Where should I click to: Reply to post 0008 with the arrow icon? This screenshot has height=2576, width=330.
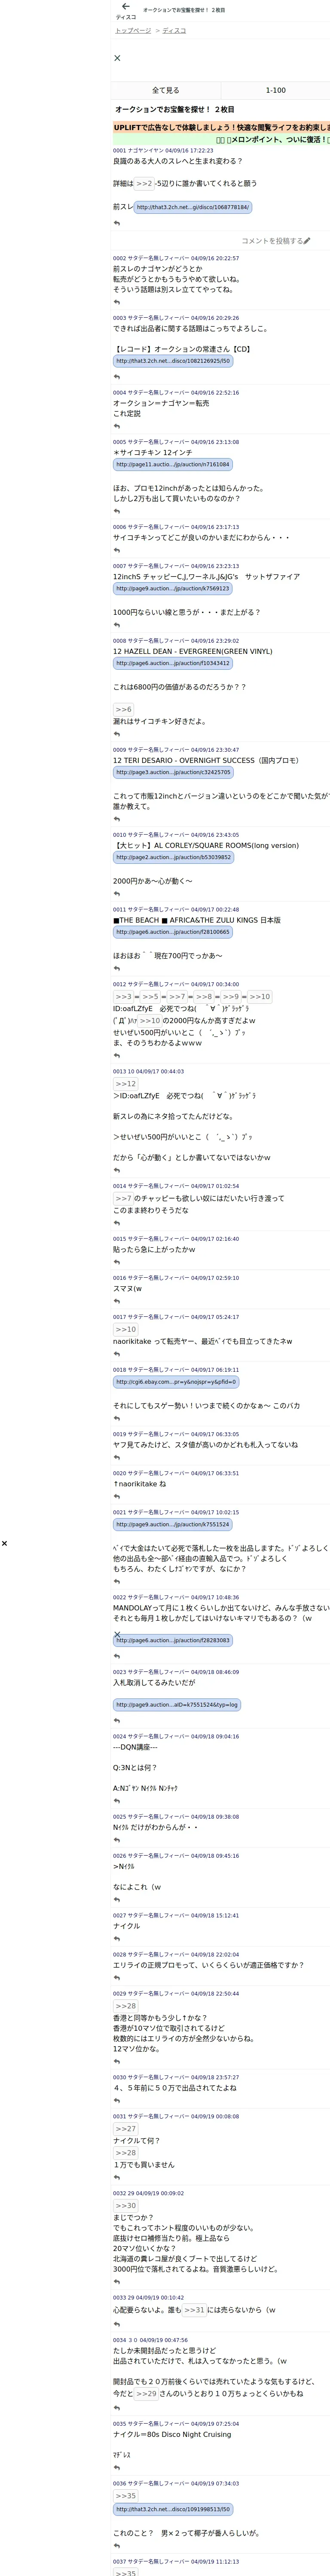coord(117,734)
